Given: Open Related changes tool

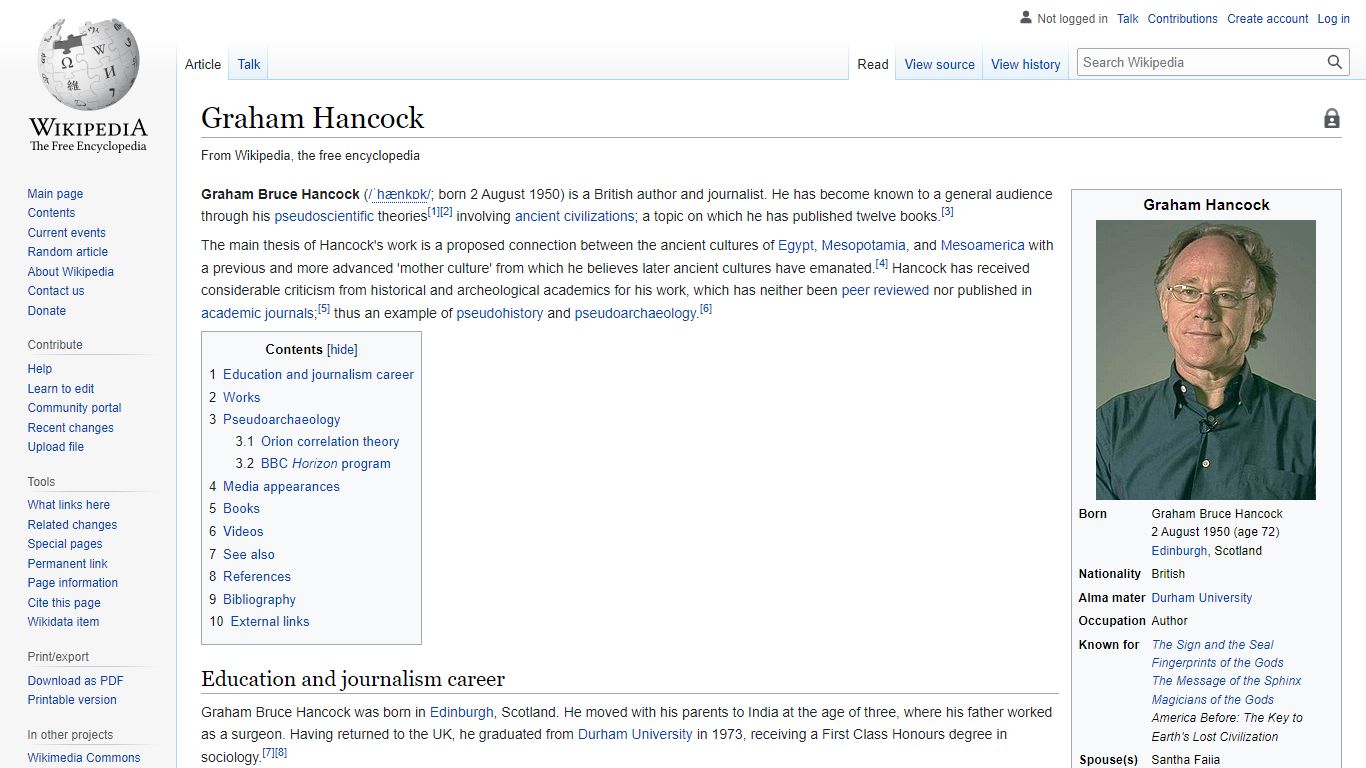Looking at the screenshot, I should (x=72, y=525).
